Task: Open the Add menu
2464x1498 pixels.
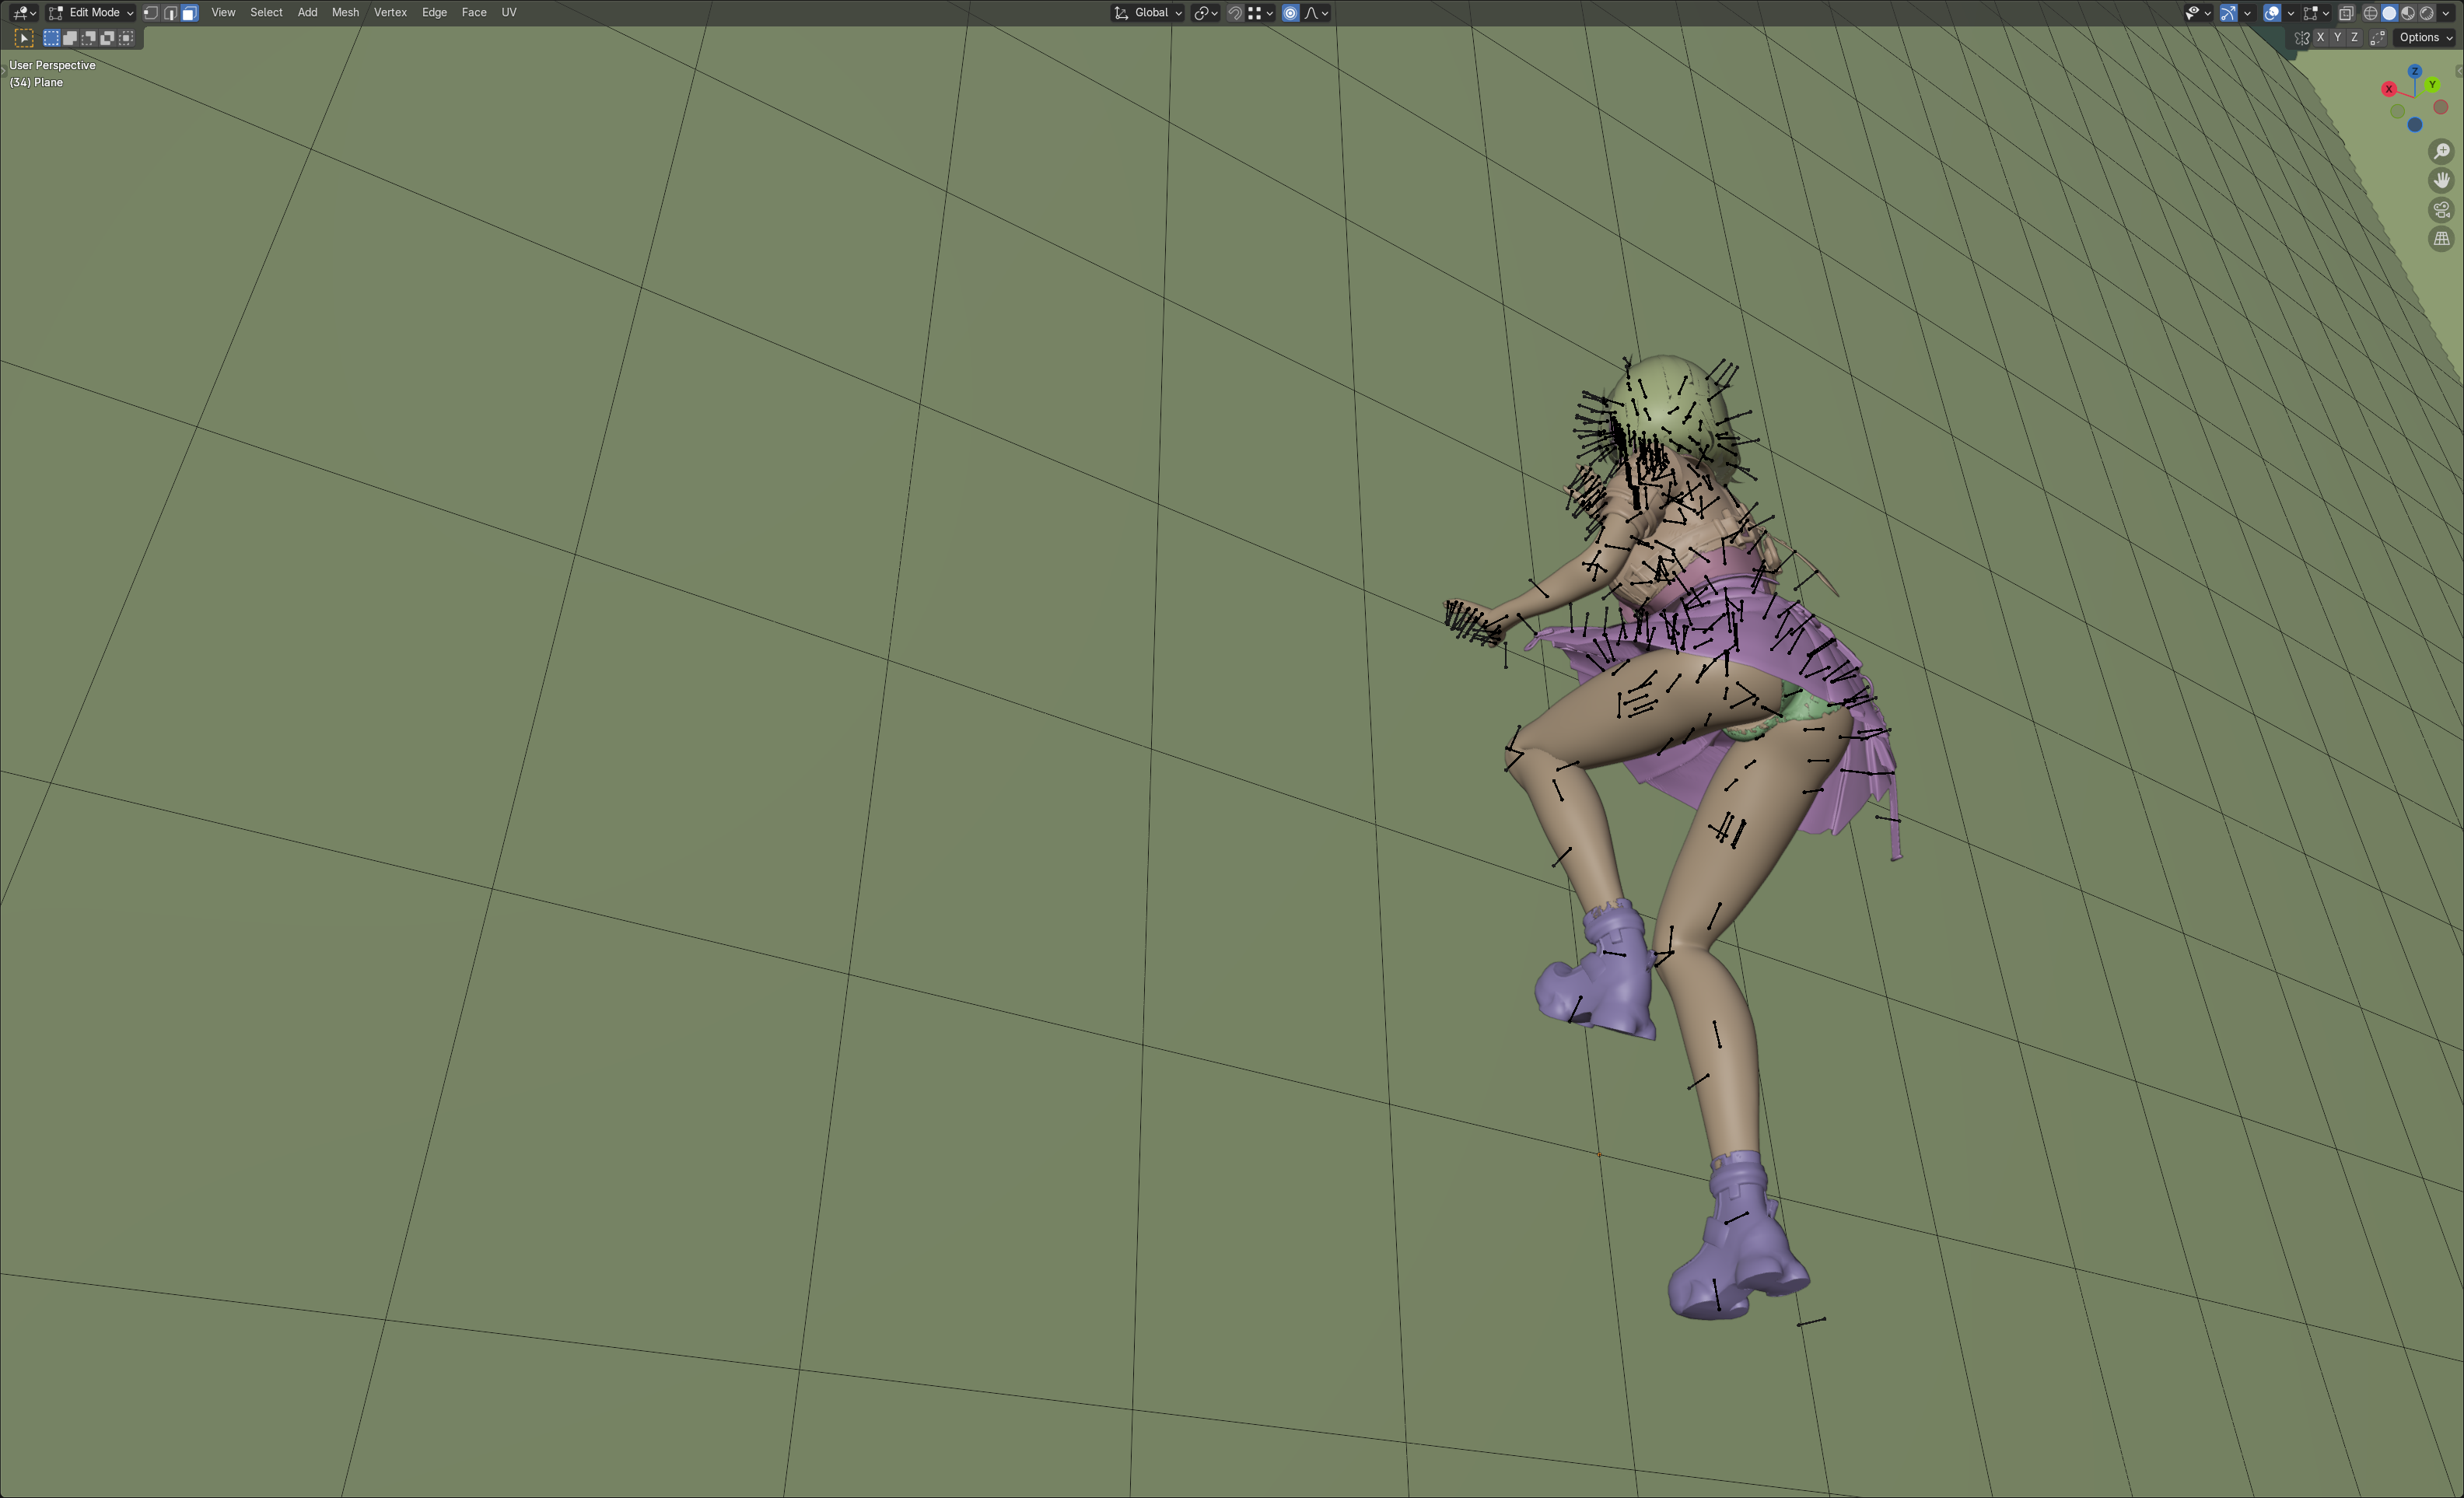Action: 307,13
